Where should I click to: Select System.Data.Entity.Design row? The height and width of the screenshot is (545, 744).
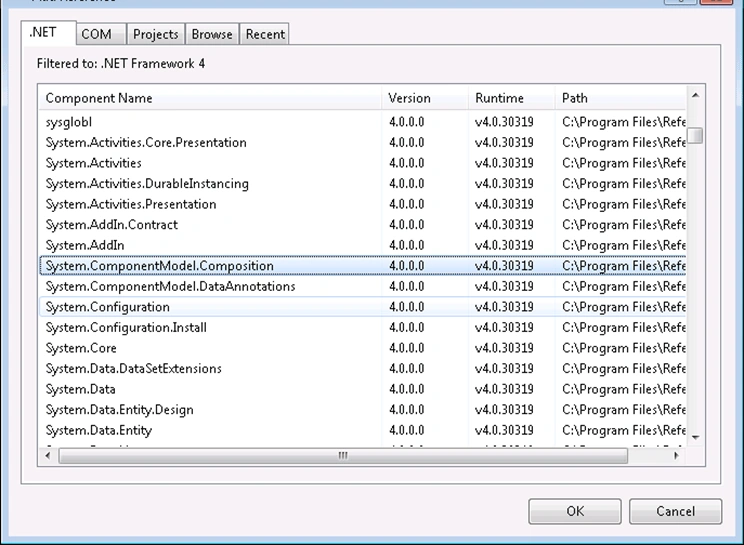coord(363,410)
